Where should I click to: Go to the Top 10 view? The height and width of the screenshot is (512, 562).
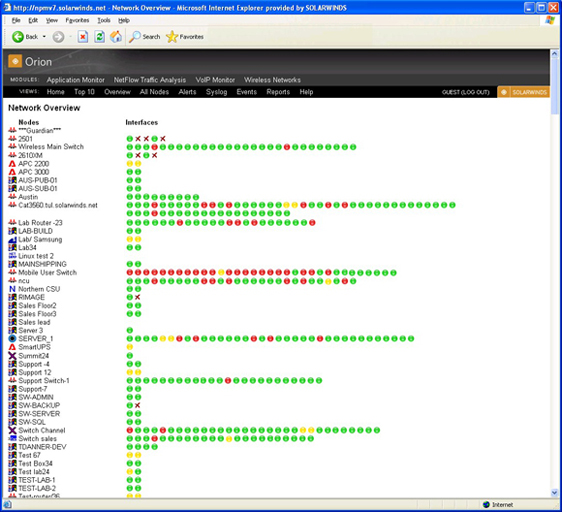84,92
